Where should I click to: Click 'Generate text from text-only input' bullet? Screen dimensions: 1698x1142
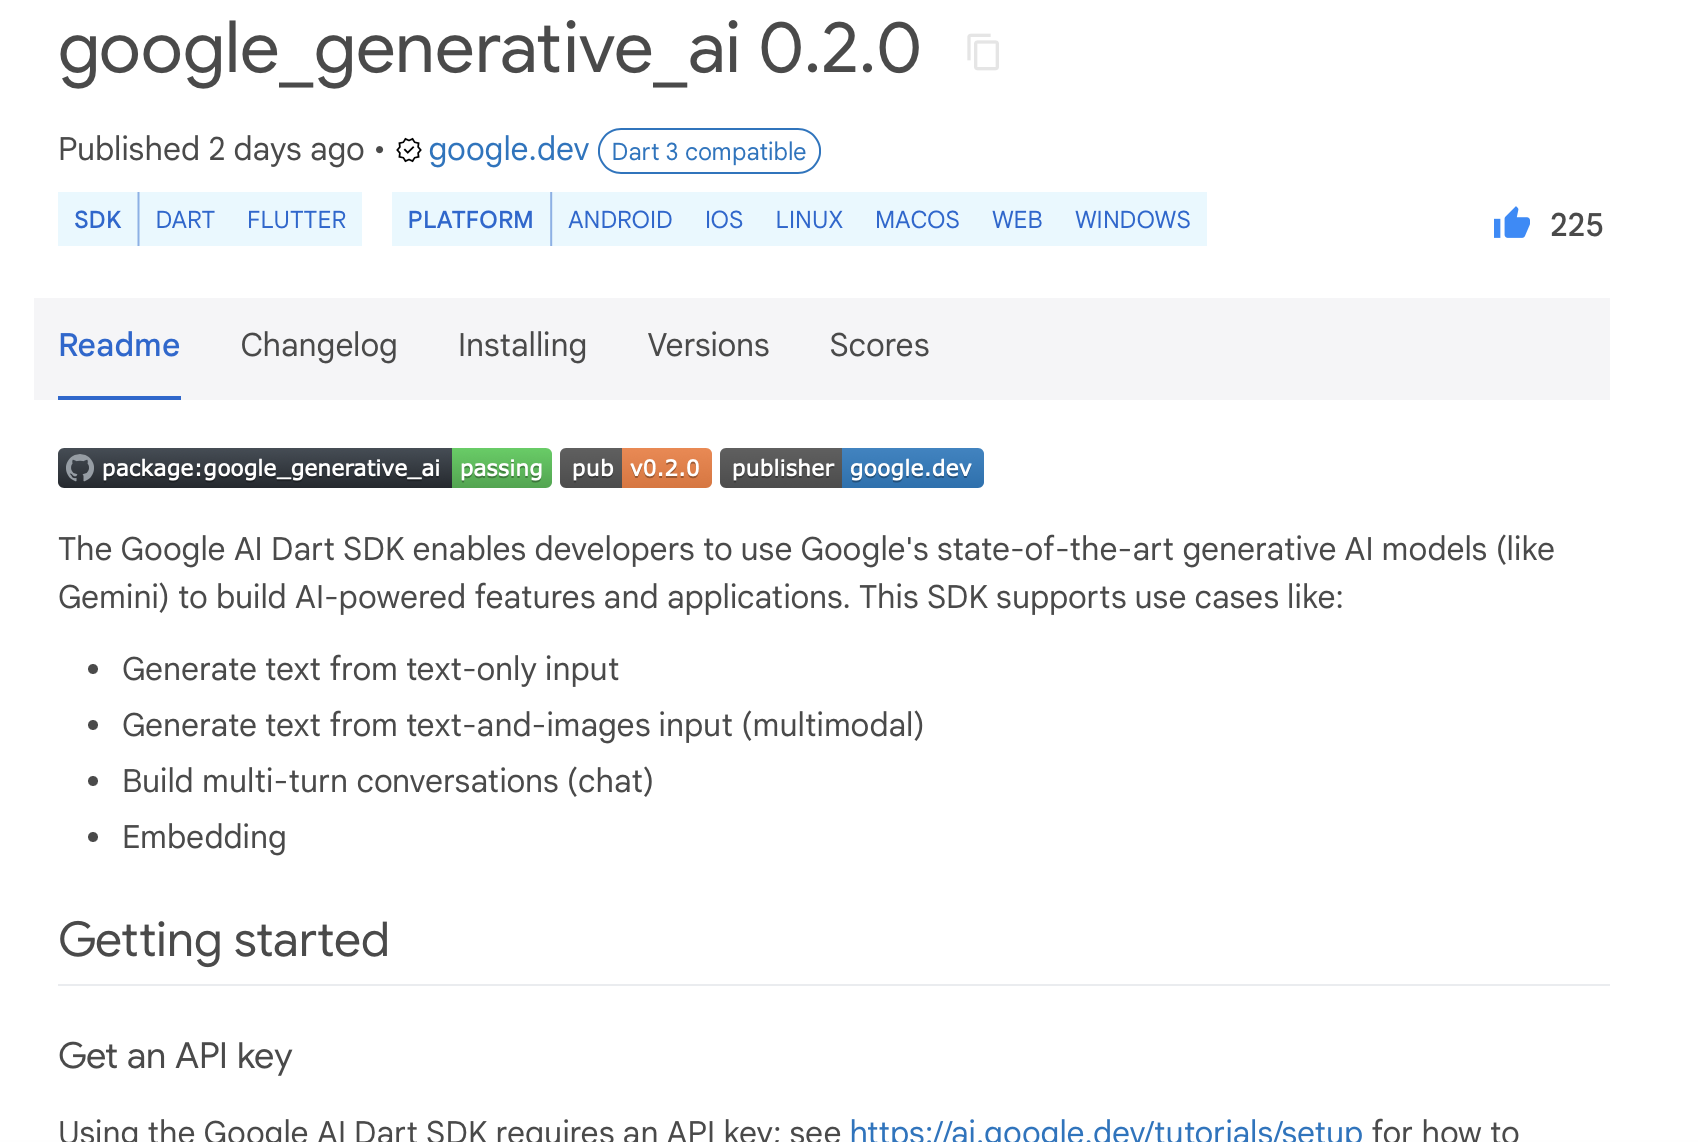pyautogui.click(x=370, y=669)
